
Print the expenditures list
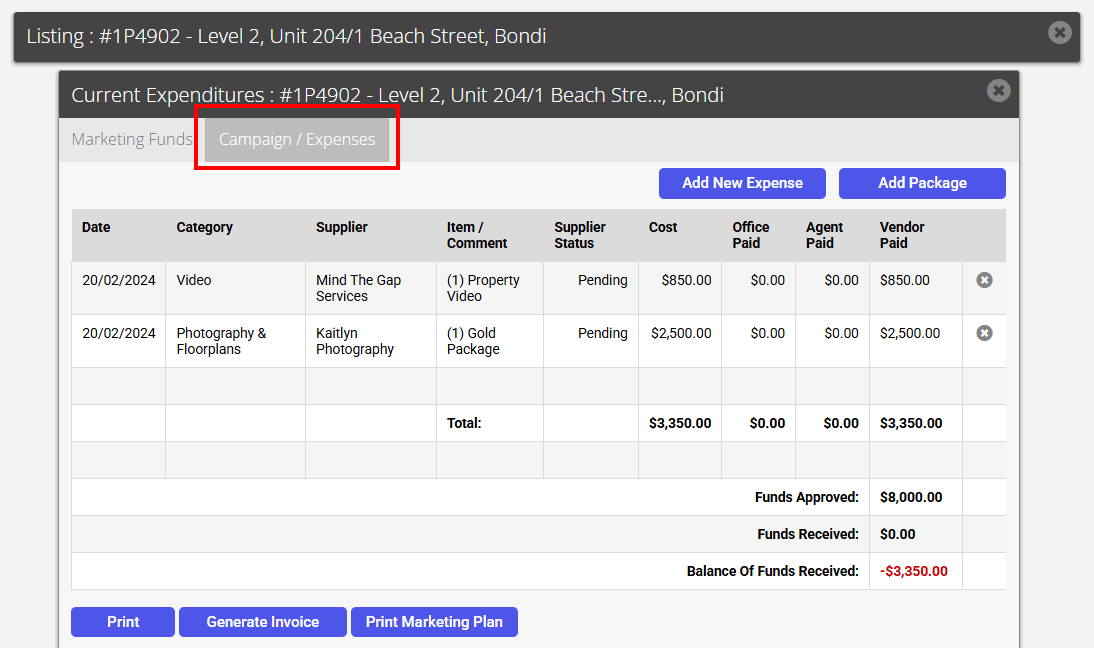click(123, 622)
